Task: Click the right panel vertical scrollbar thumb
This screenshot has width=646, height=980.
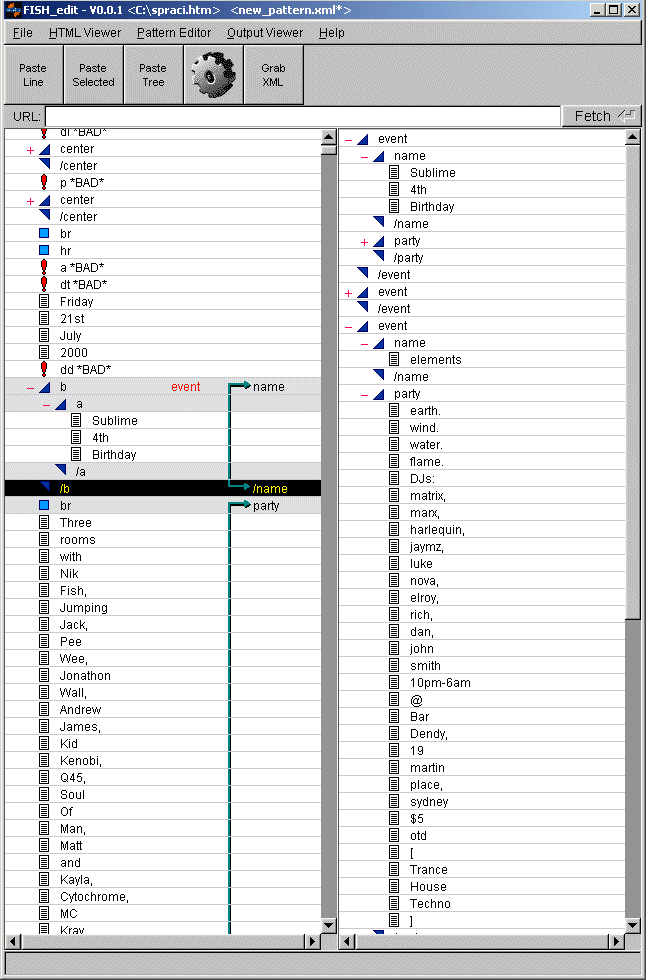Action: (x=632, y=380)
